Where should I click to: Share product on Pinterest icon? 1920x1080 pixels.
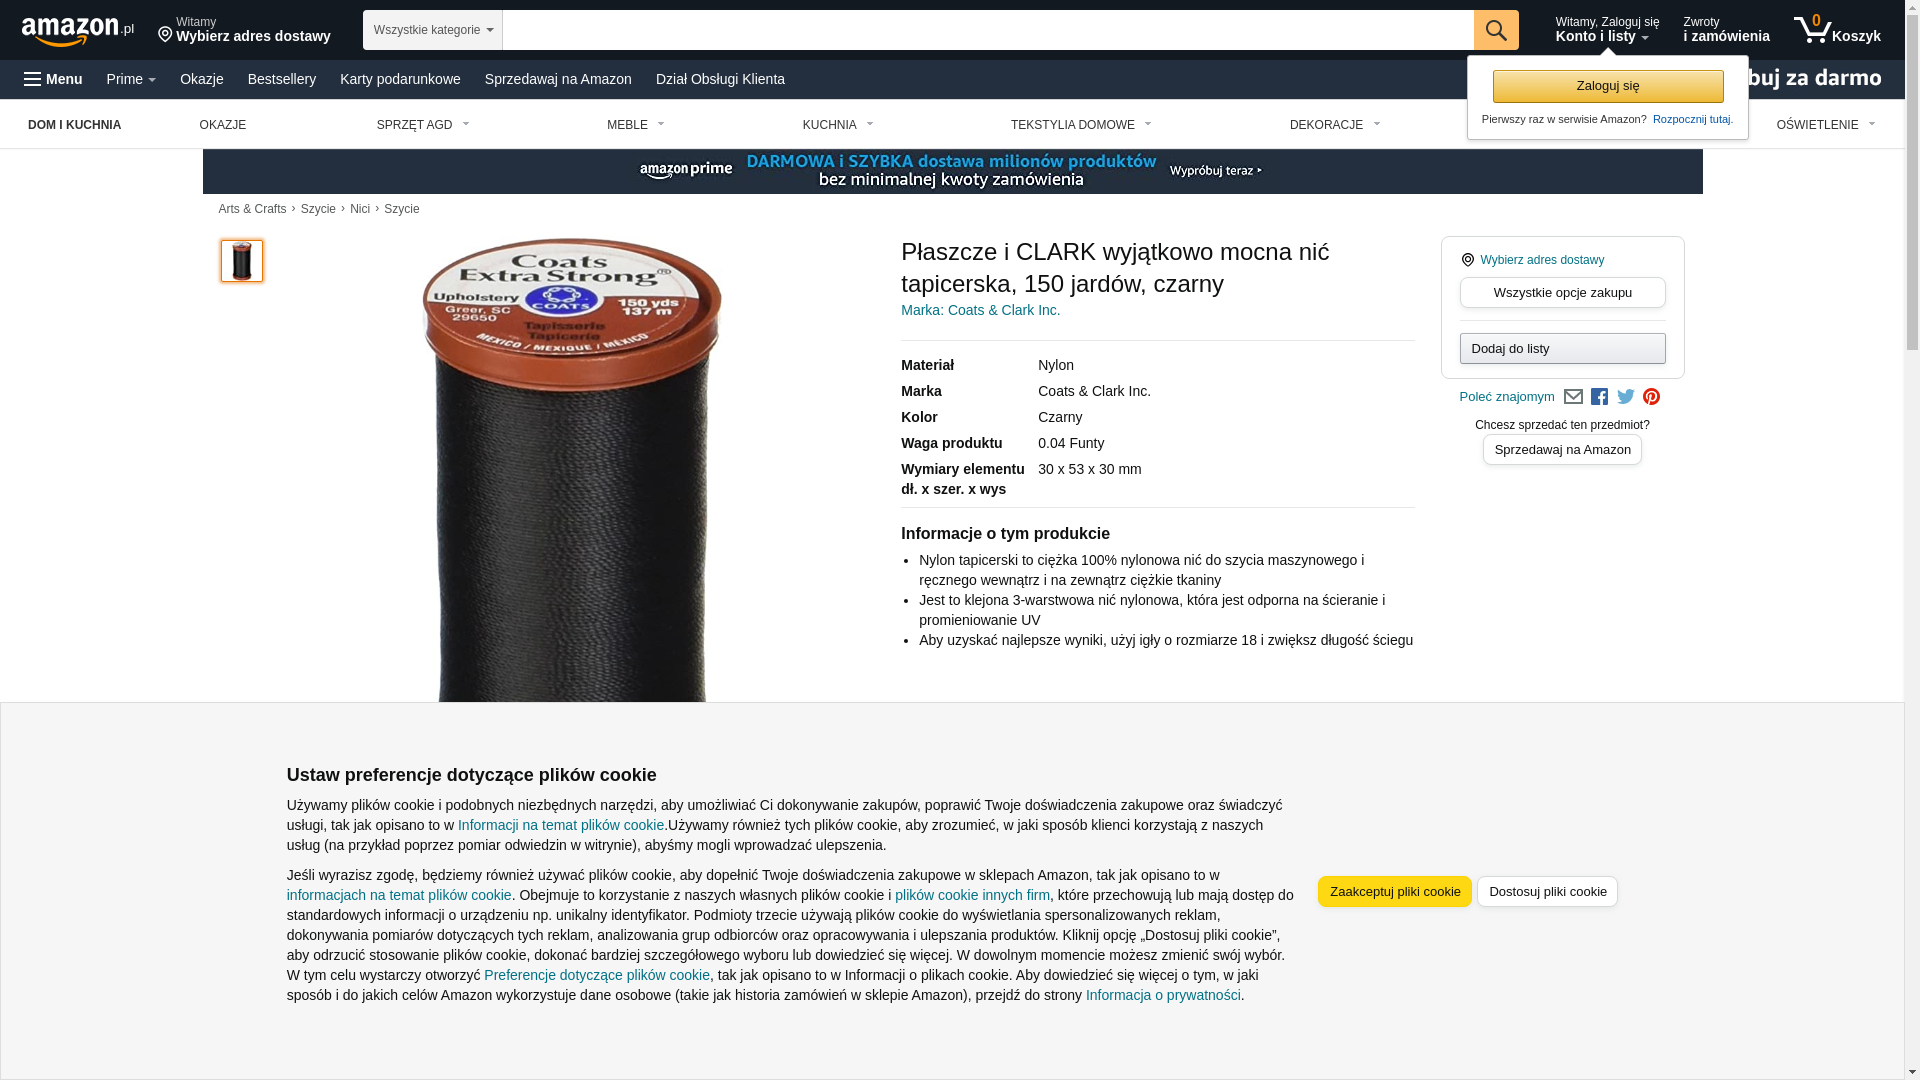pos(1651,397)
